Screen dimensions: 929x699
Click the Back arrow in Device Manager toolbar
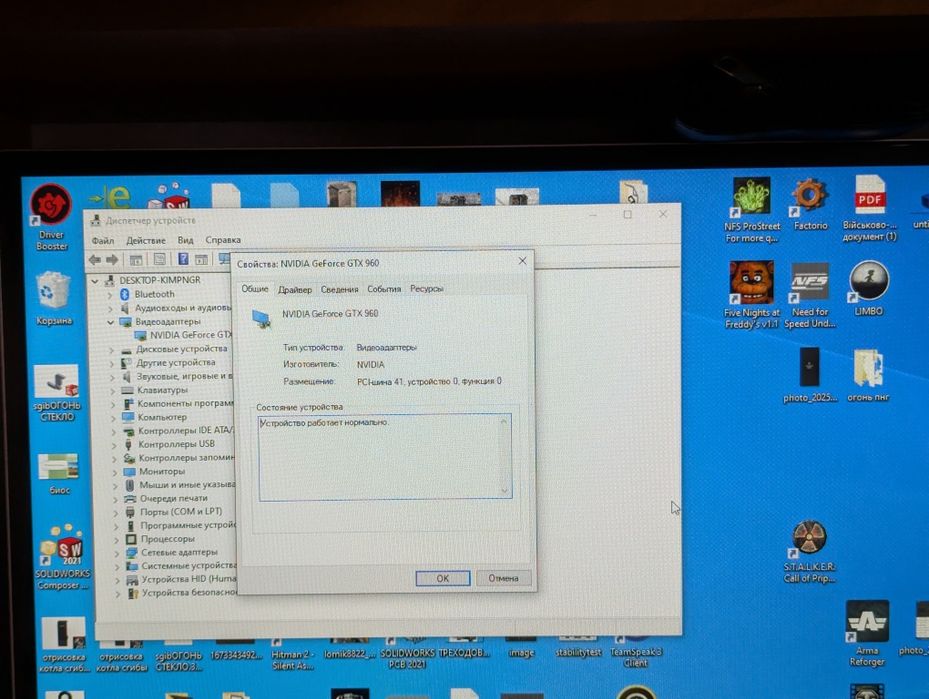point(95,259)
